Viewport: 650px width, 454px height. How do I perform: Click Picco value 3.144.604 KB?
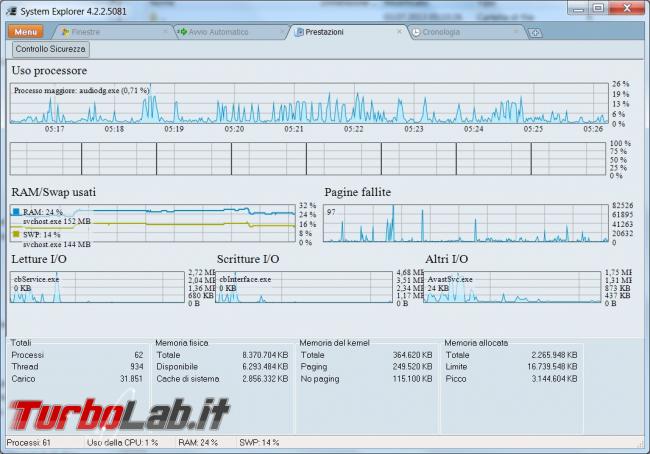coord(554,379)
